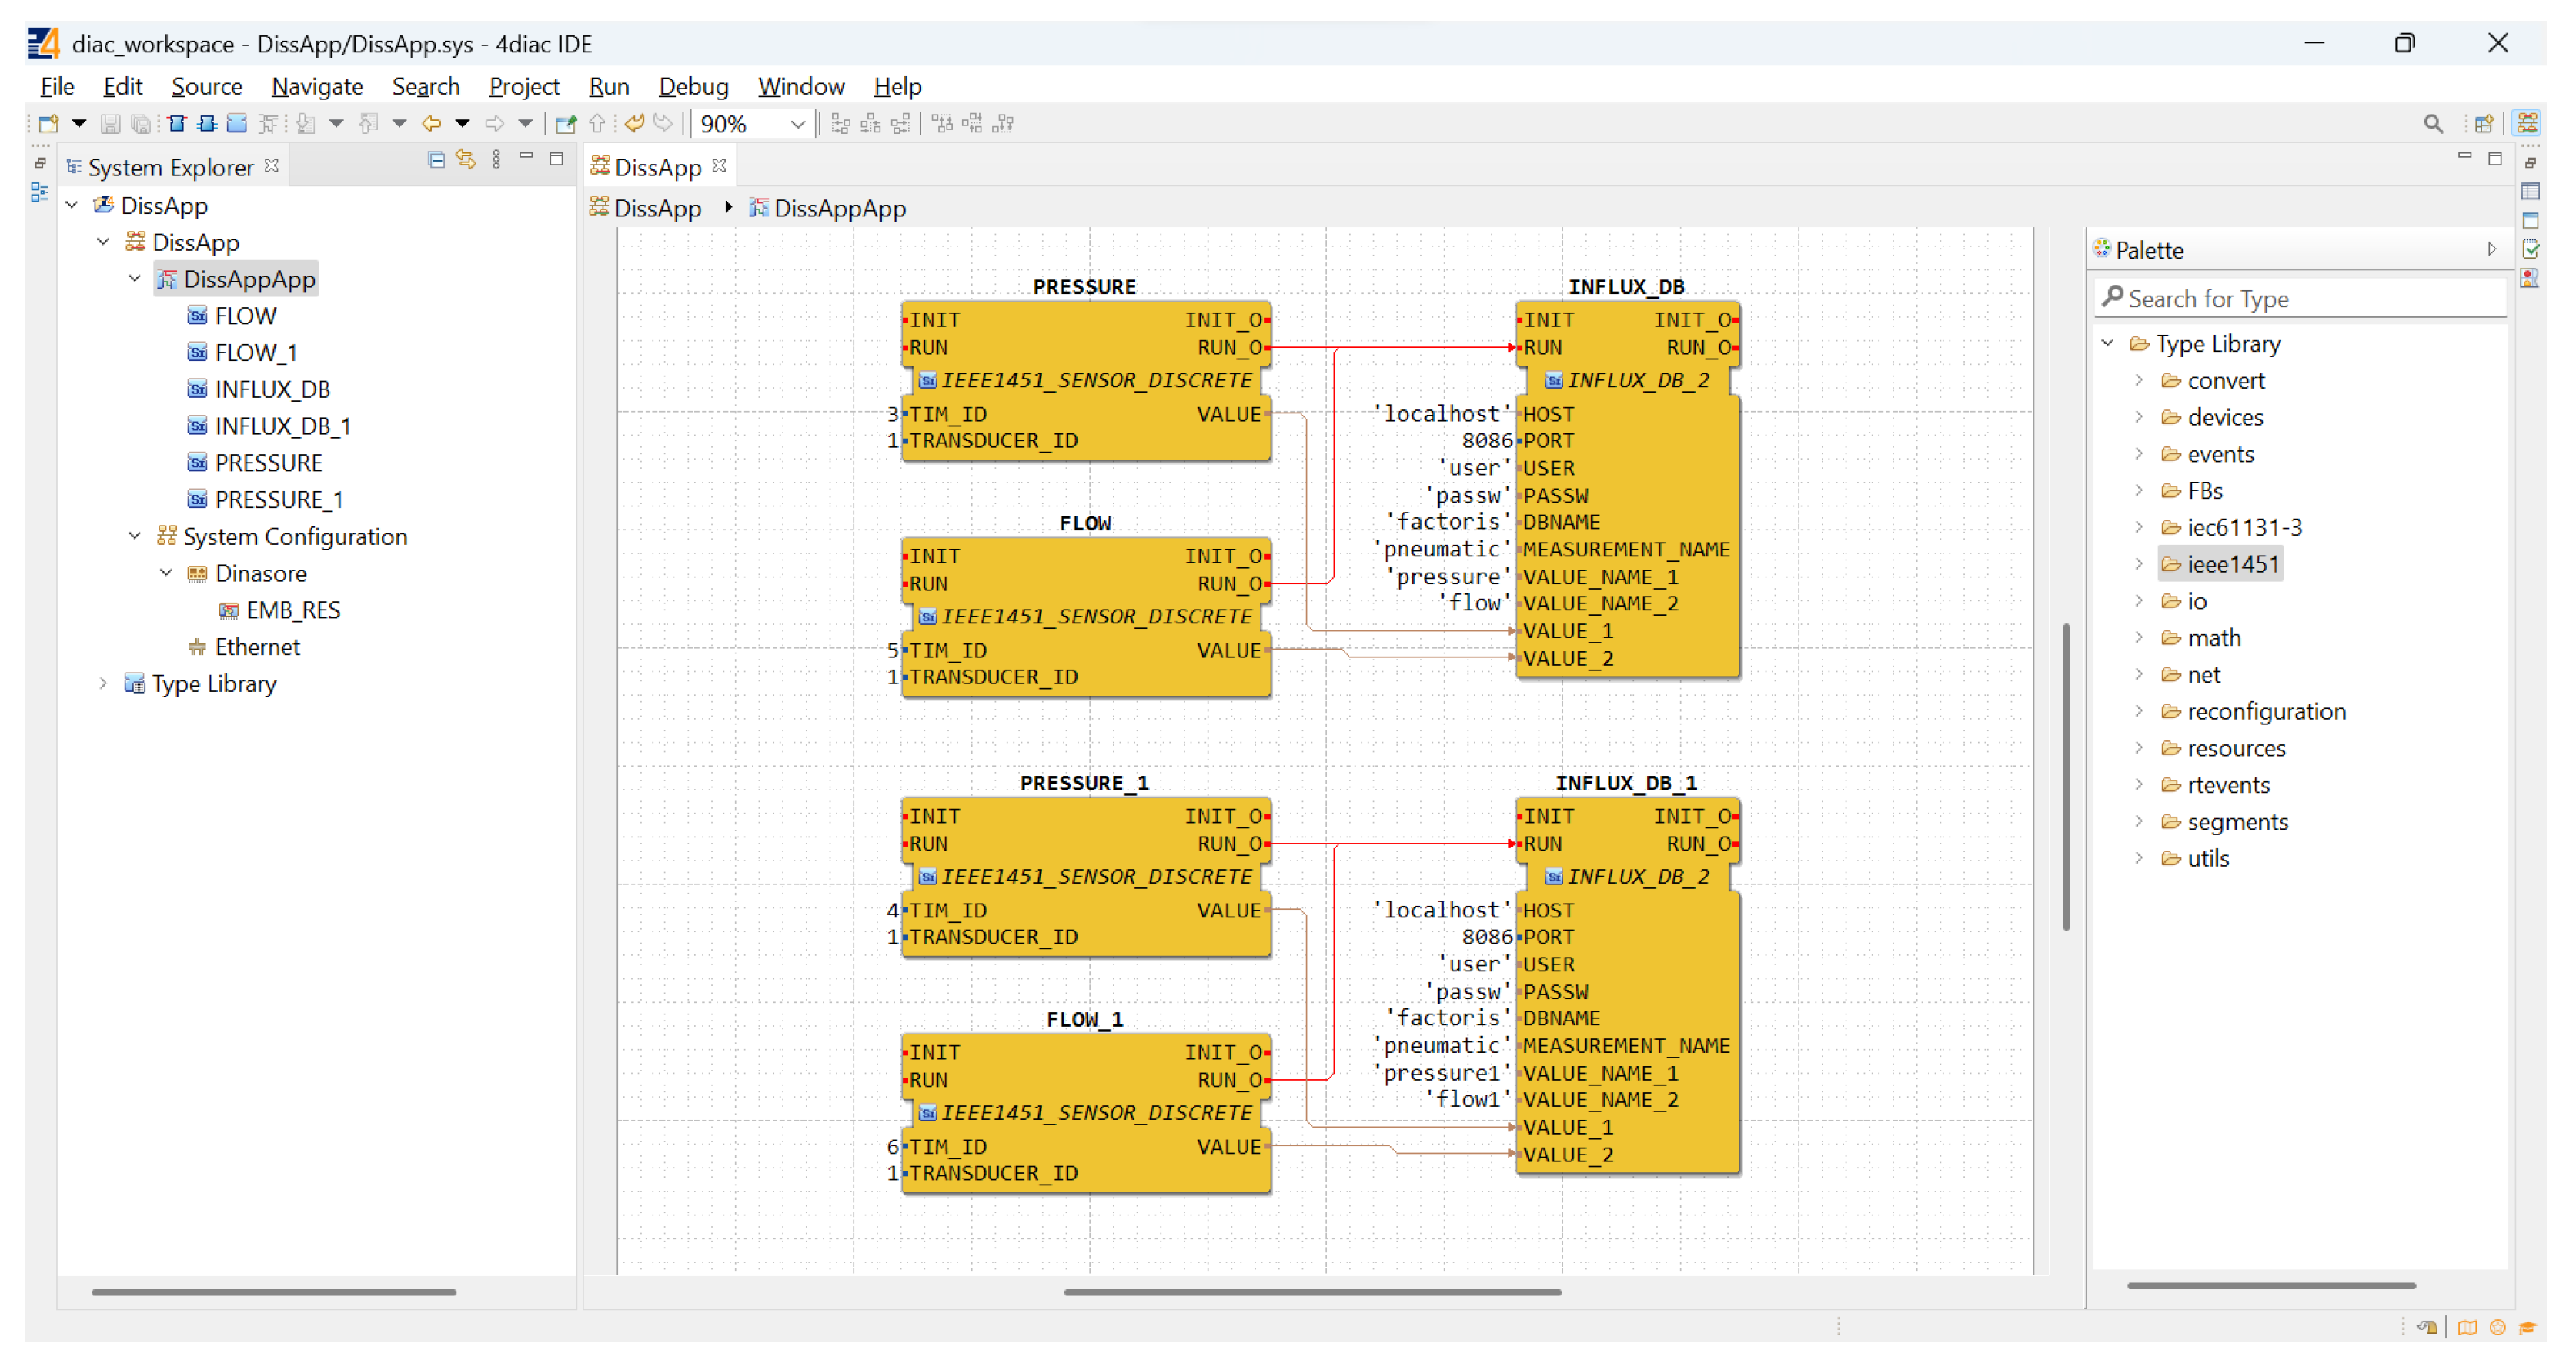Click the editor vertical scrollbar thumb
The image size is (2576, 1367).
tap(2066, 776)
